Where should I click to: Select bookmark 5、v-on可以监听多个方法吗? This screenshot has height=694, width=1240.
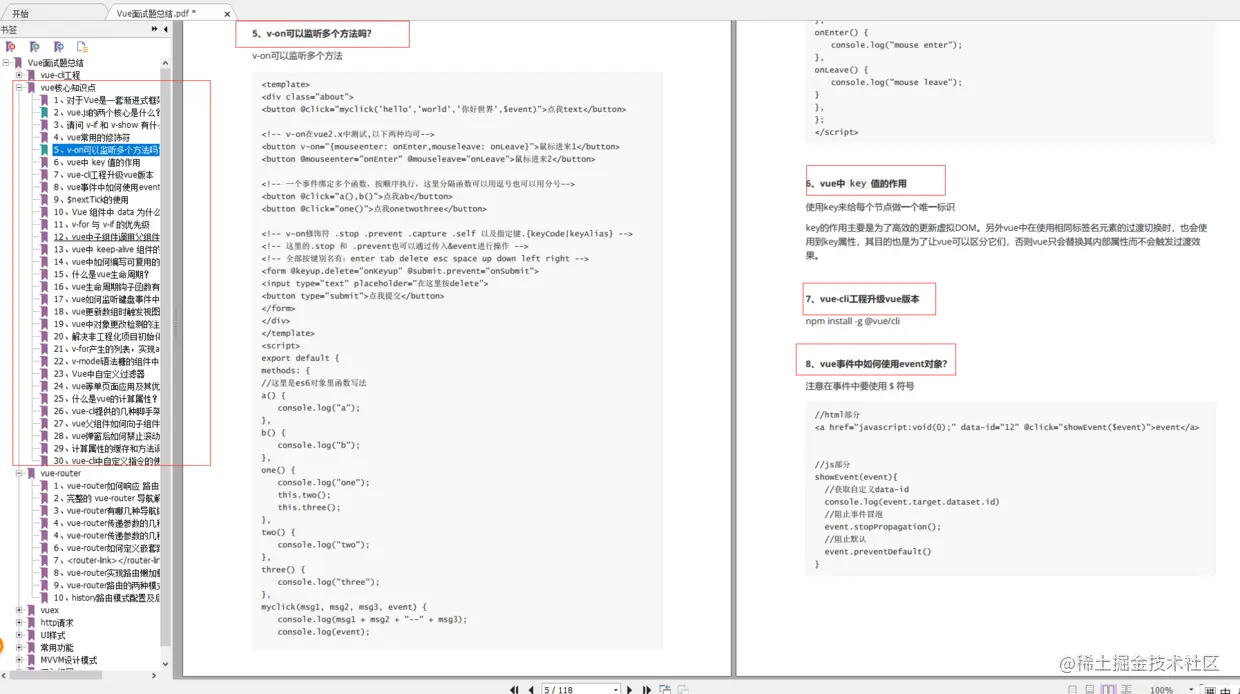pyautogui.click(x=106, y=150)
